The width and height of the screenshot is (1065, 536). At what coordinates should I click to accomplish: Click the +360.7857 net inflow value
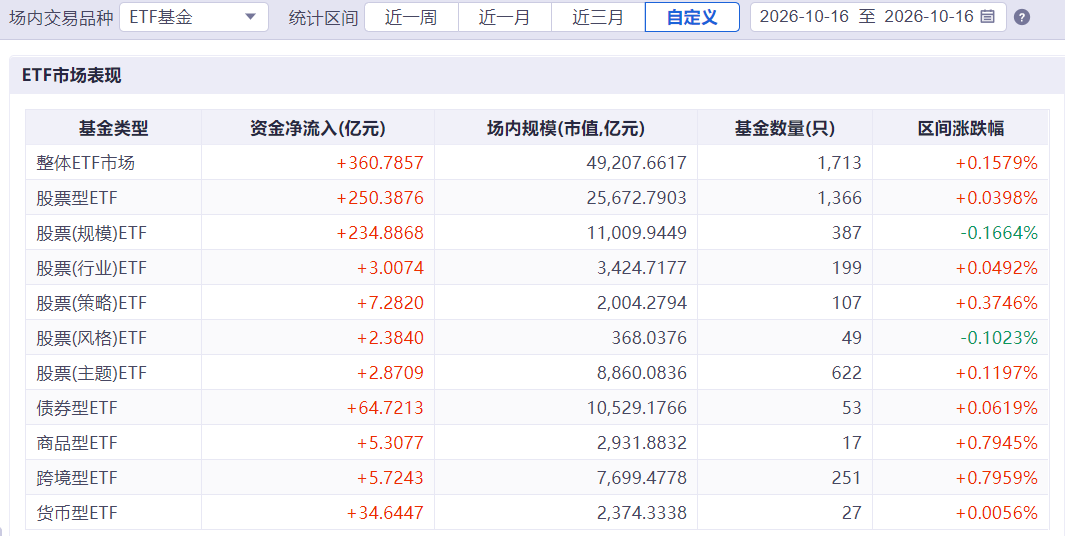pyautogui.click(x=380, y=163)
